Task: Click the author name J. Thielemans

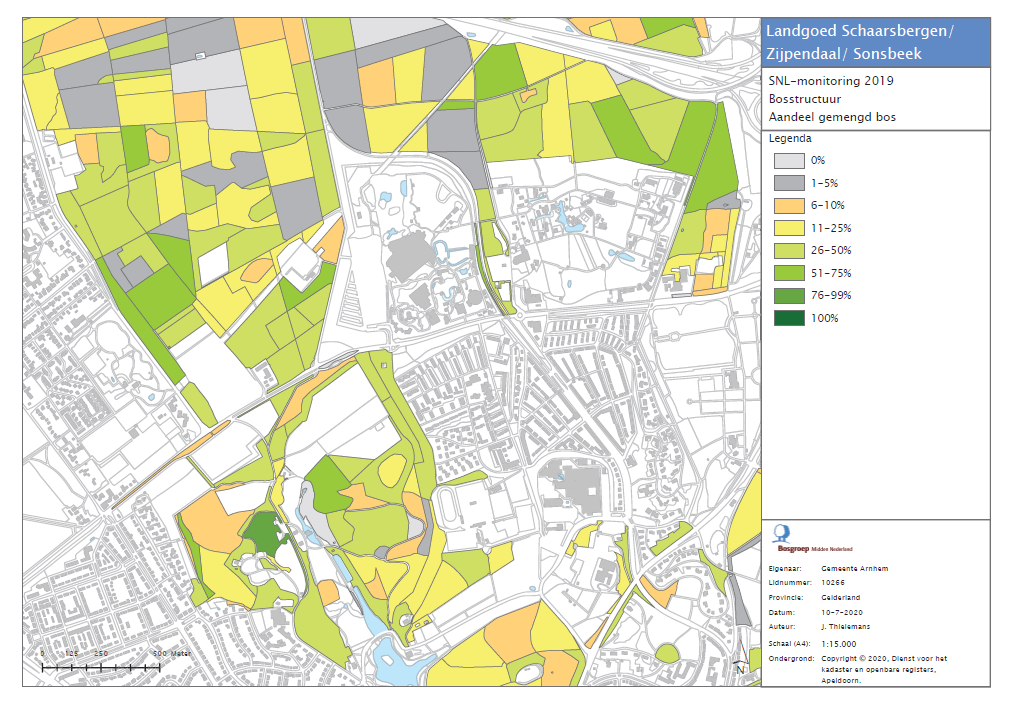Action: tap(848, 626)
